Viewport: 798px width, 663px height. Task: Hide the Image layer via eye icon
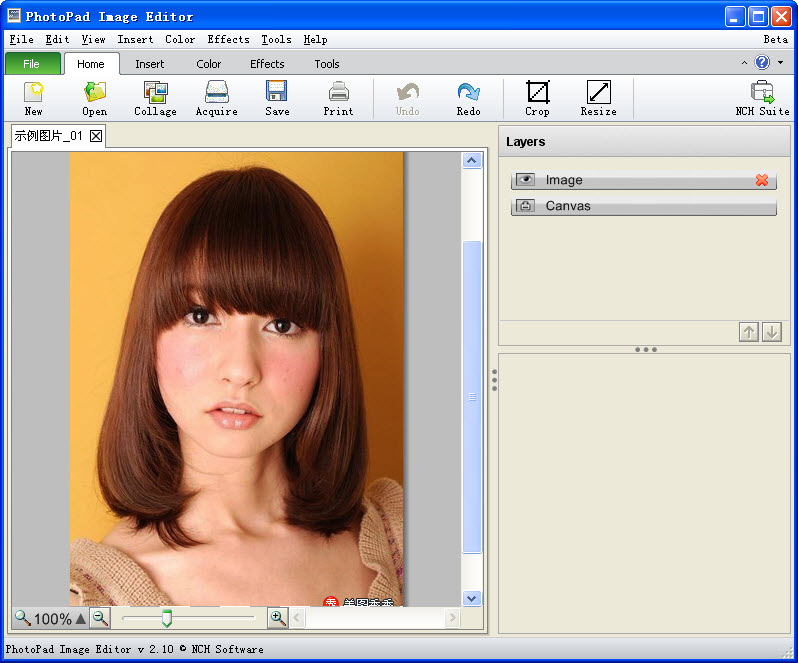(x=525, y=180)
